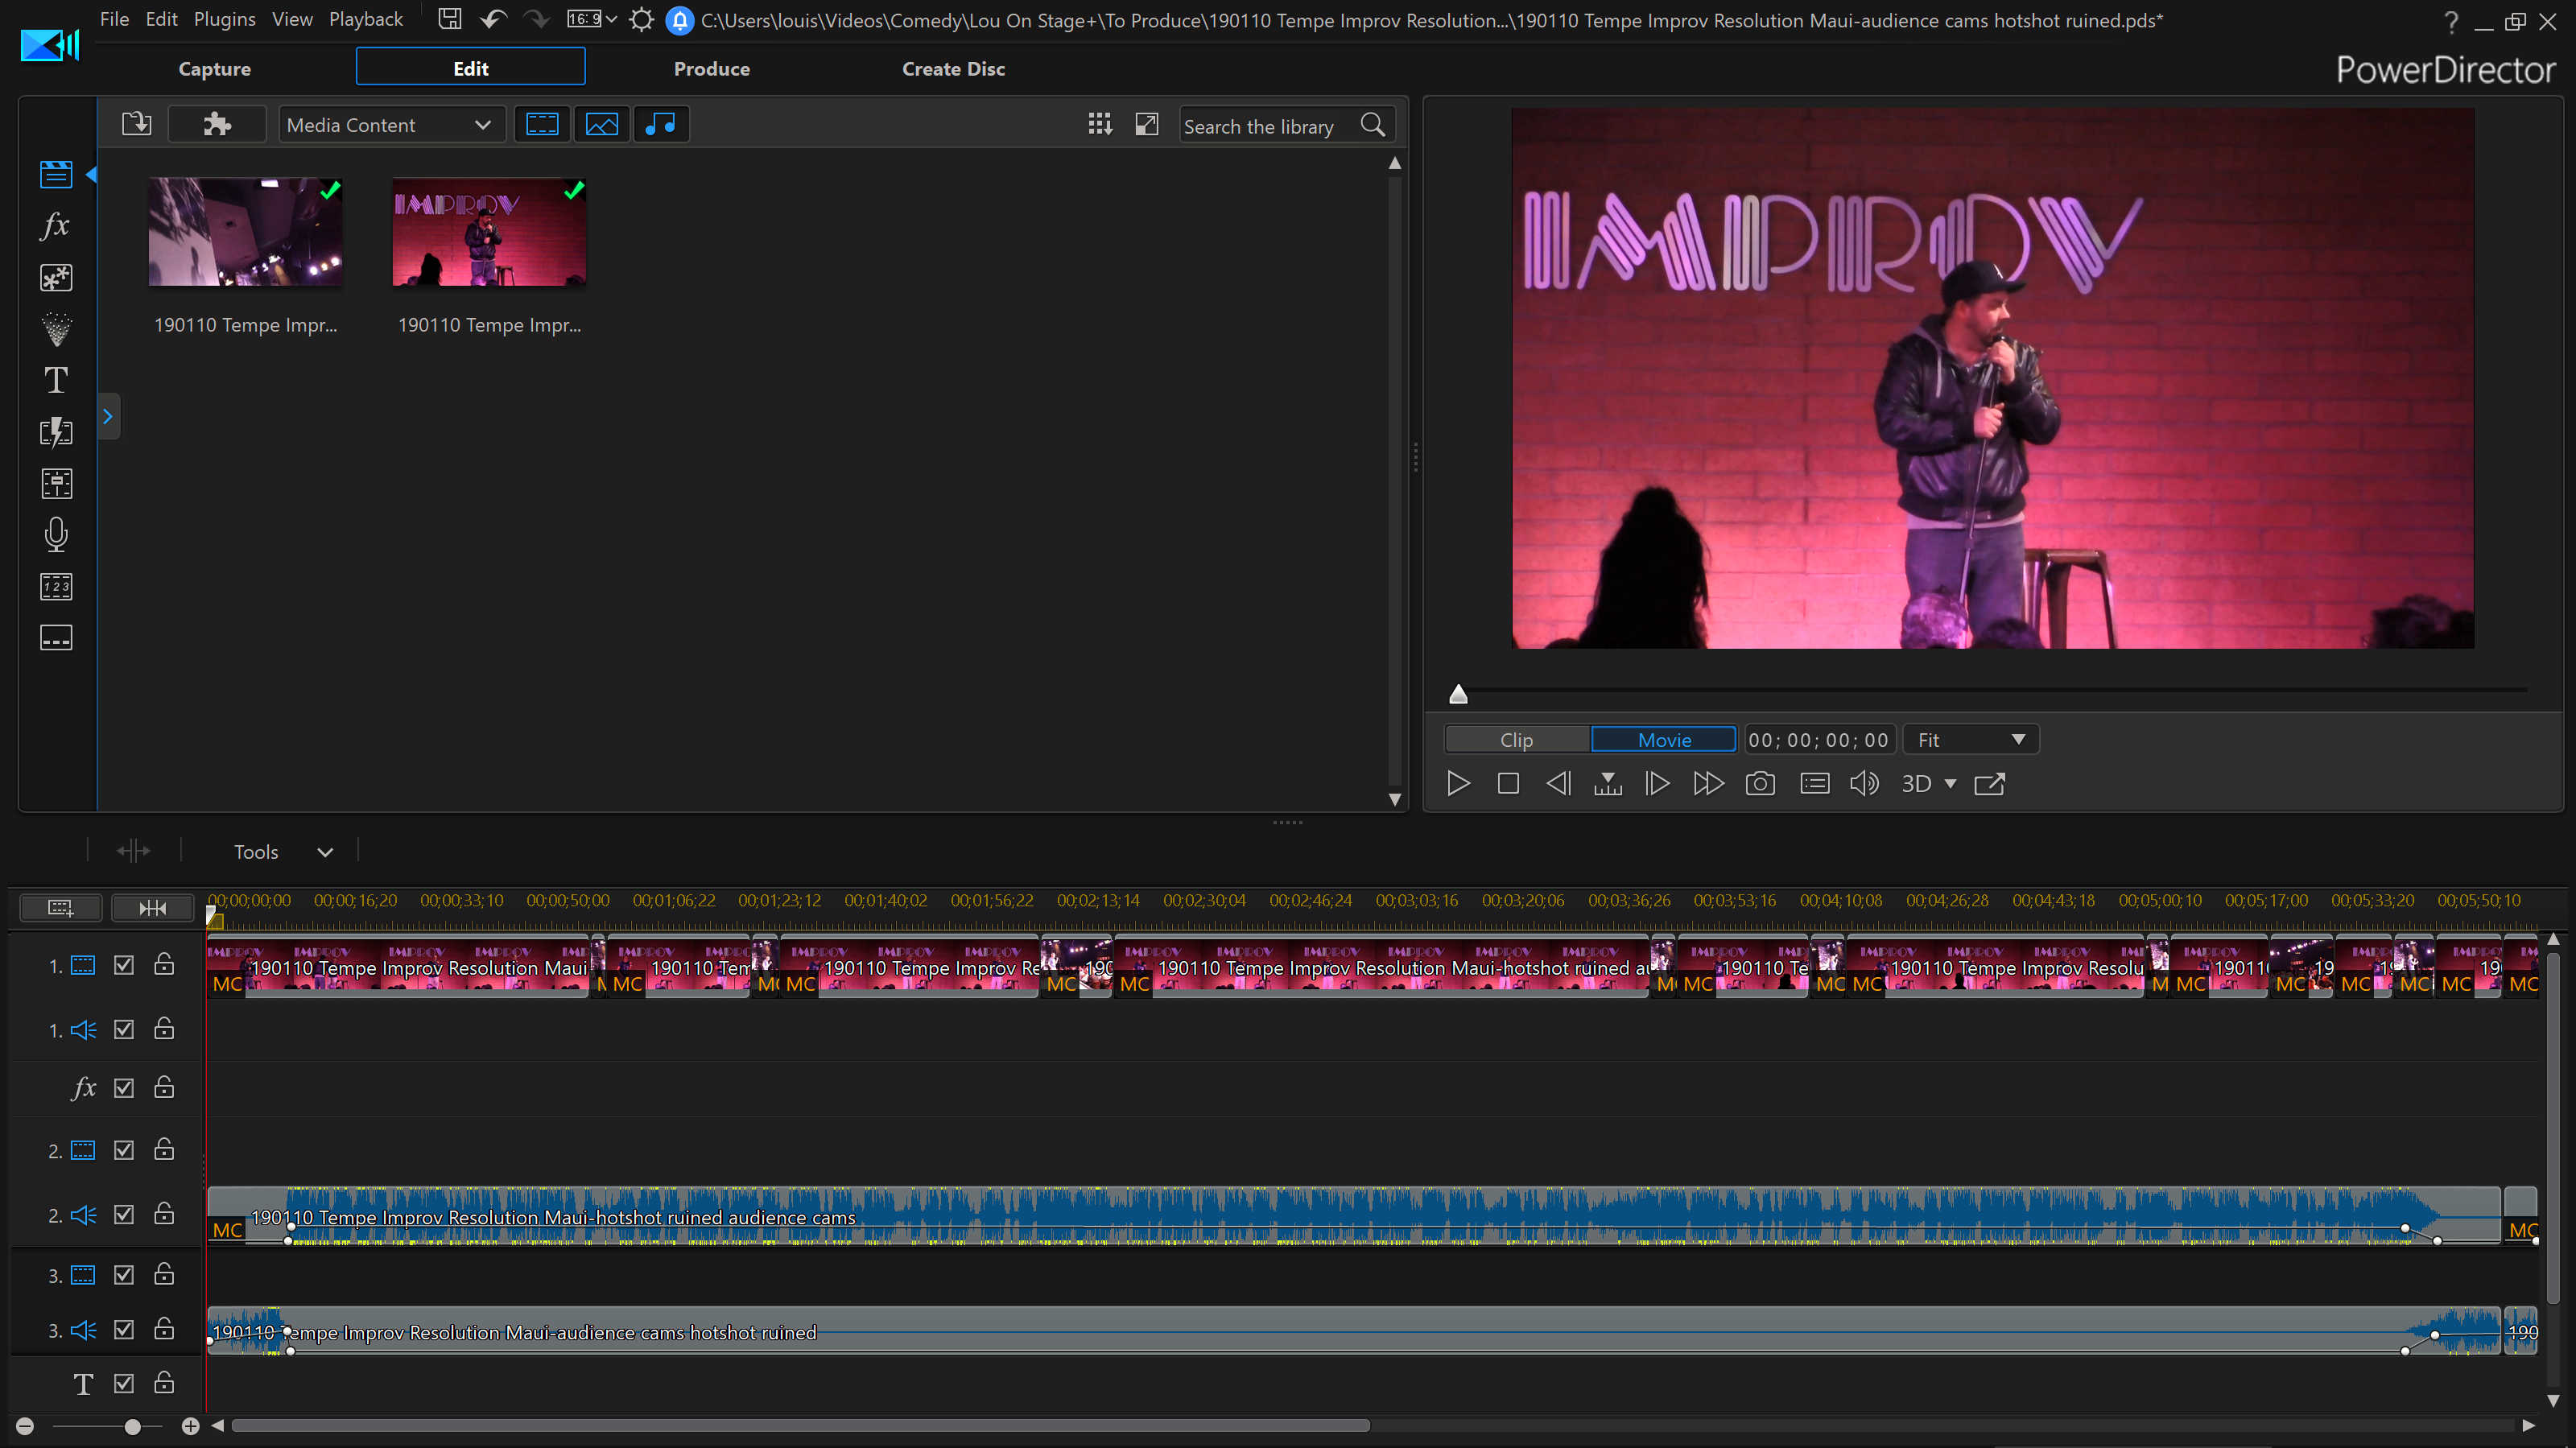Screen dimensions: 2576x1448
Task: Click the timeline zoom slider handle
Action: [132, 1427]
